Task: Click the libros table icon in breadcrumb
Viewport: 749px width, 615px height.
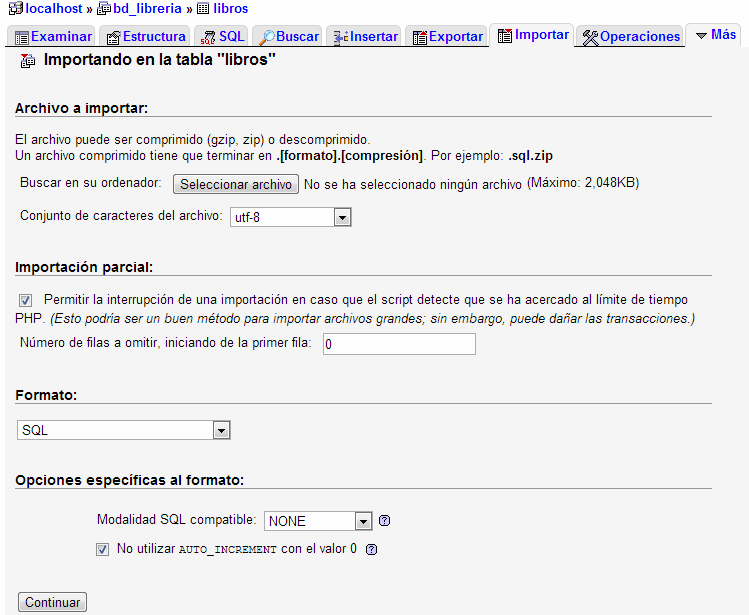Action: coord(203,8)
